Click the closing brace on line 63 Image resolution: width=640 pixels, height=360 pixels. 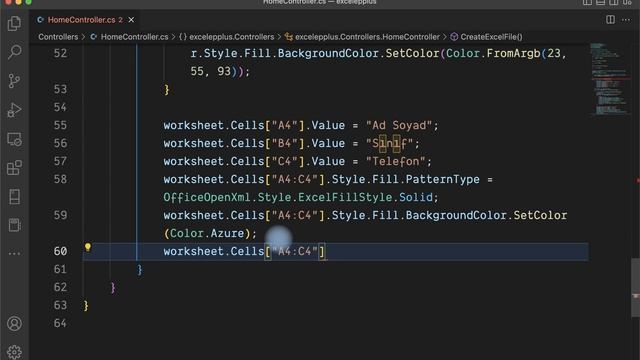tap(86, 305)
